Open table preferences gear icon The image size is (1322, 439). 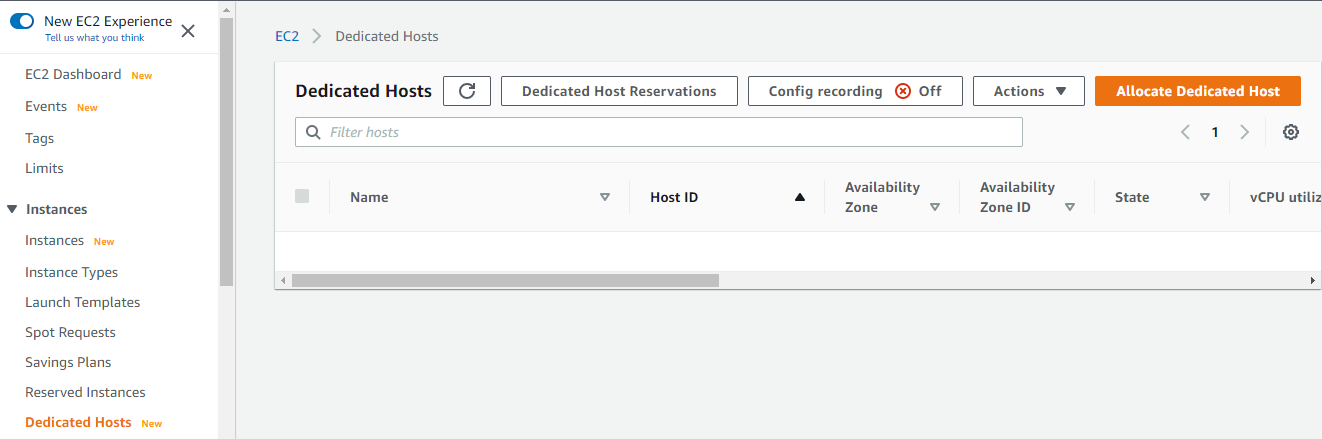1291,132
